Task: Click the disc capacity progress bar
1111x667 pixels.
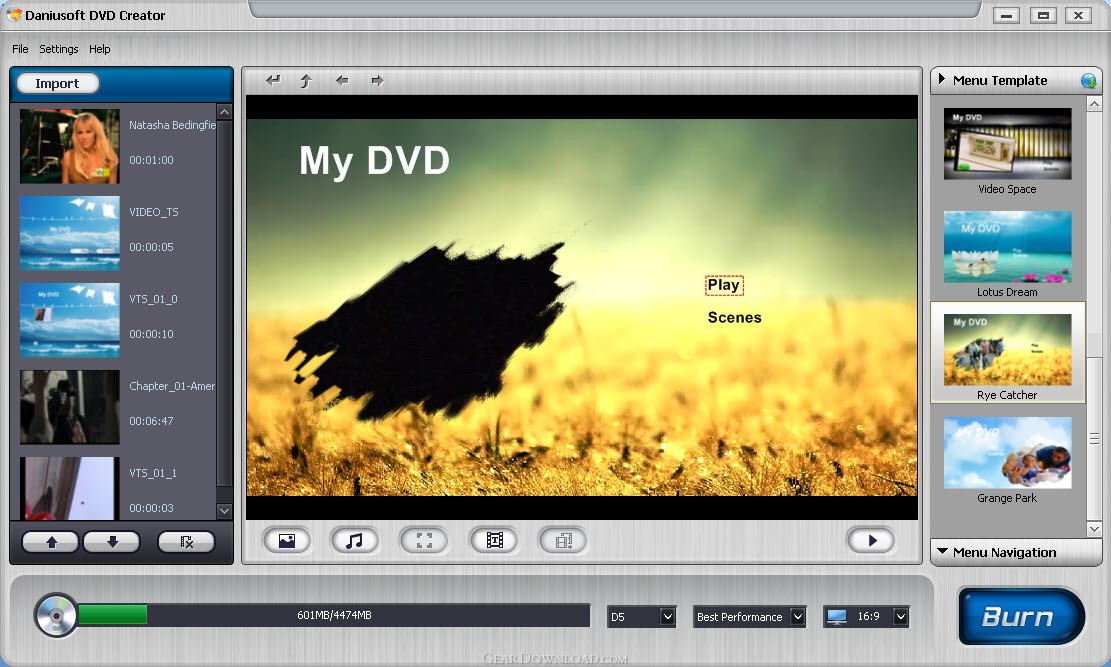Action: click(x=334, y=615)
